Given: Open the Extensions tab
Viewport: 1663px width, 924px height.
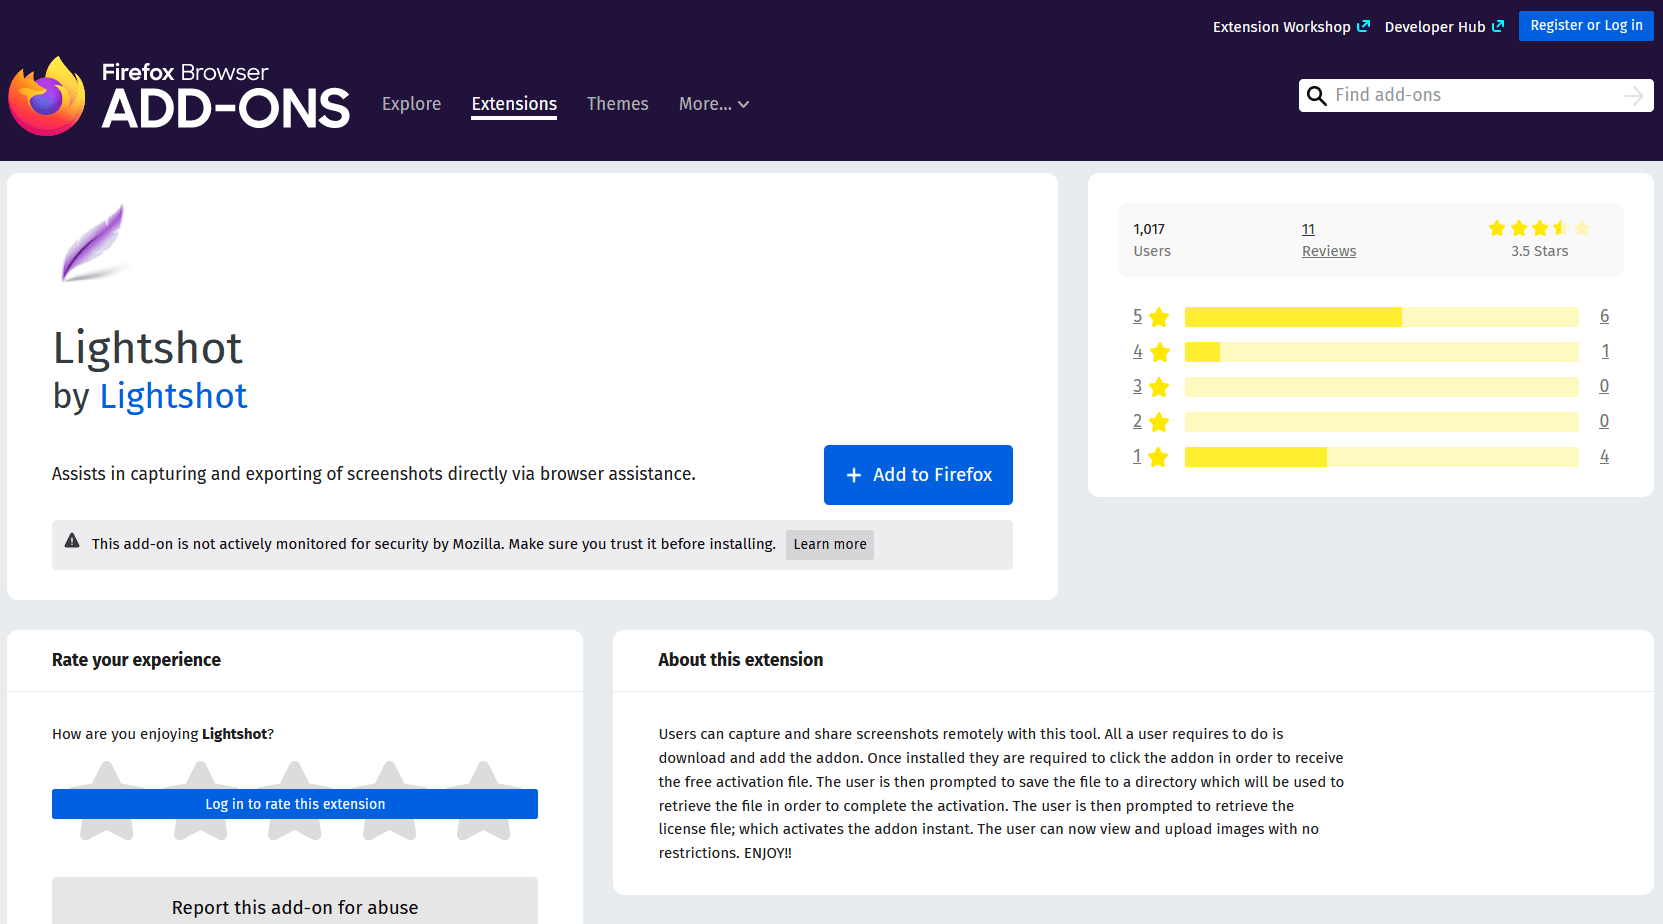Looking at the screenshot, I should coord(514,104).
